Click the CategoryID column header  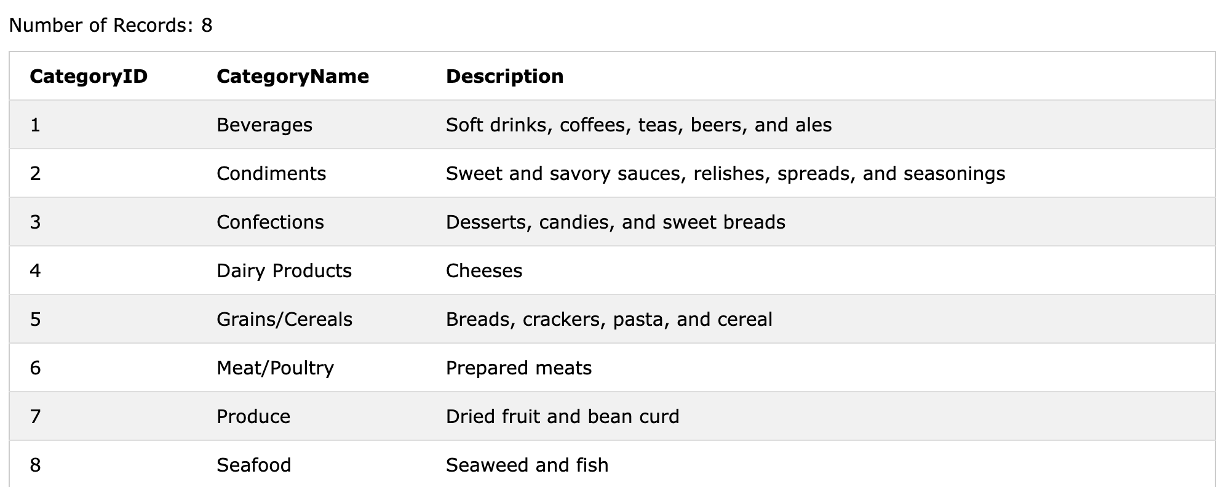88,77
